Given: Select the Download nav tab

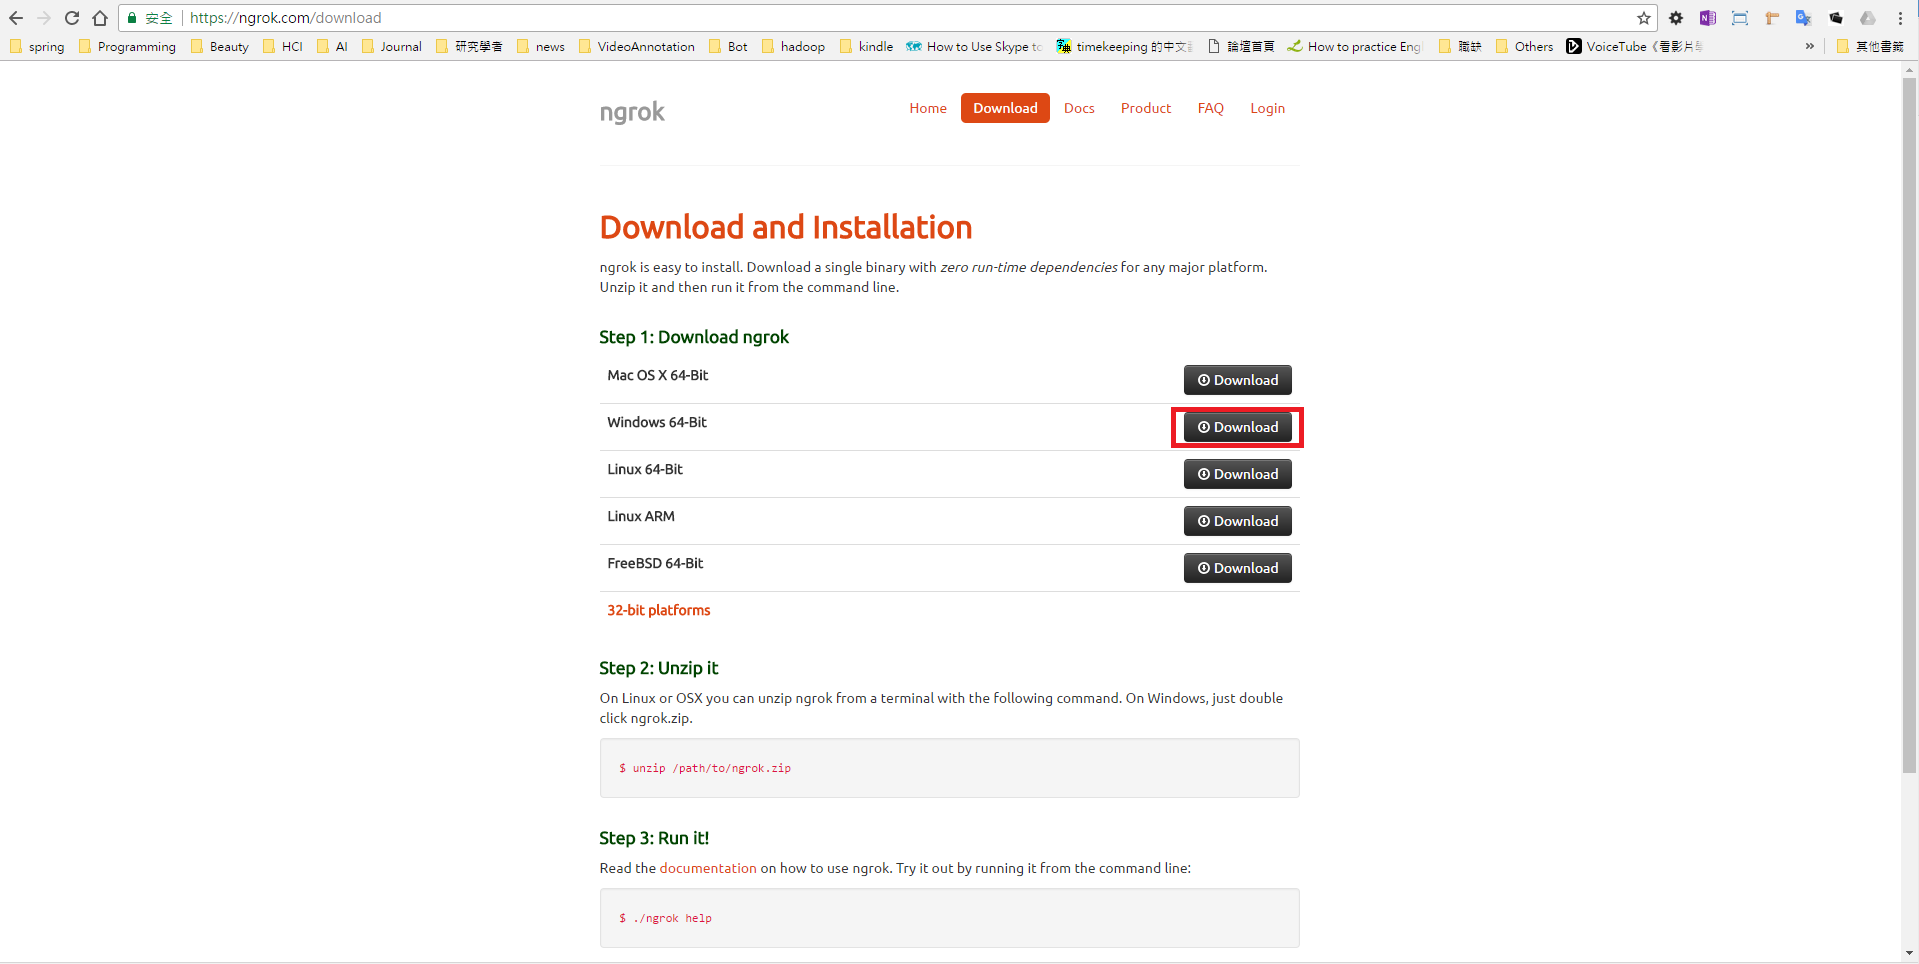Looking at the screenshot, I should [1005, 108].
